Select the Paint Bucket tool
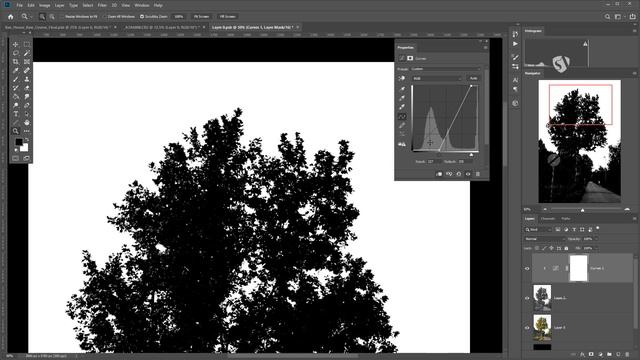This screenshot has width=640, height=360. 16,97
